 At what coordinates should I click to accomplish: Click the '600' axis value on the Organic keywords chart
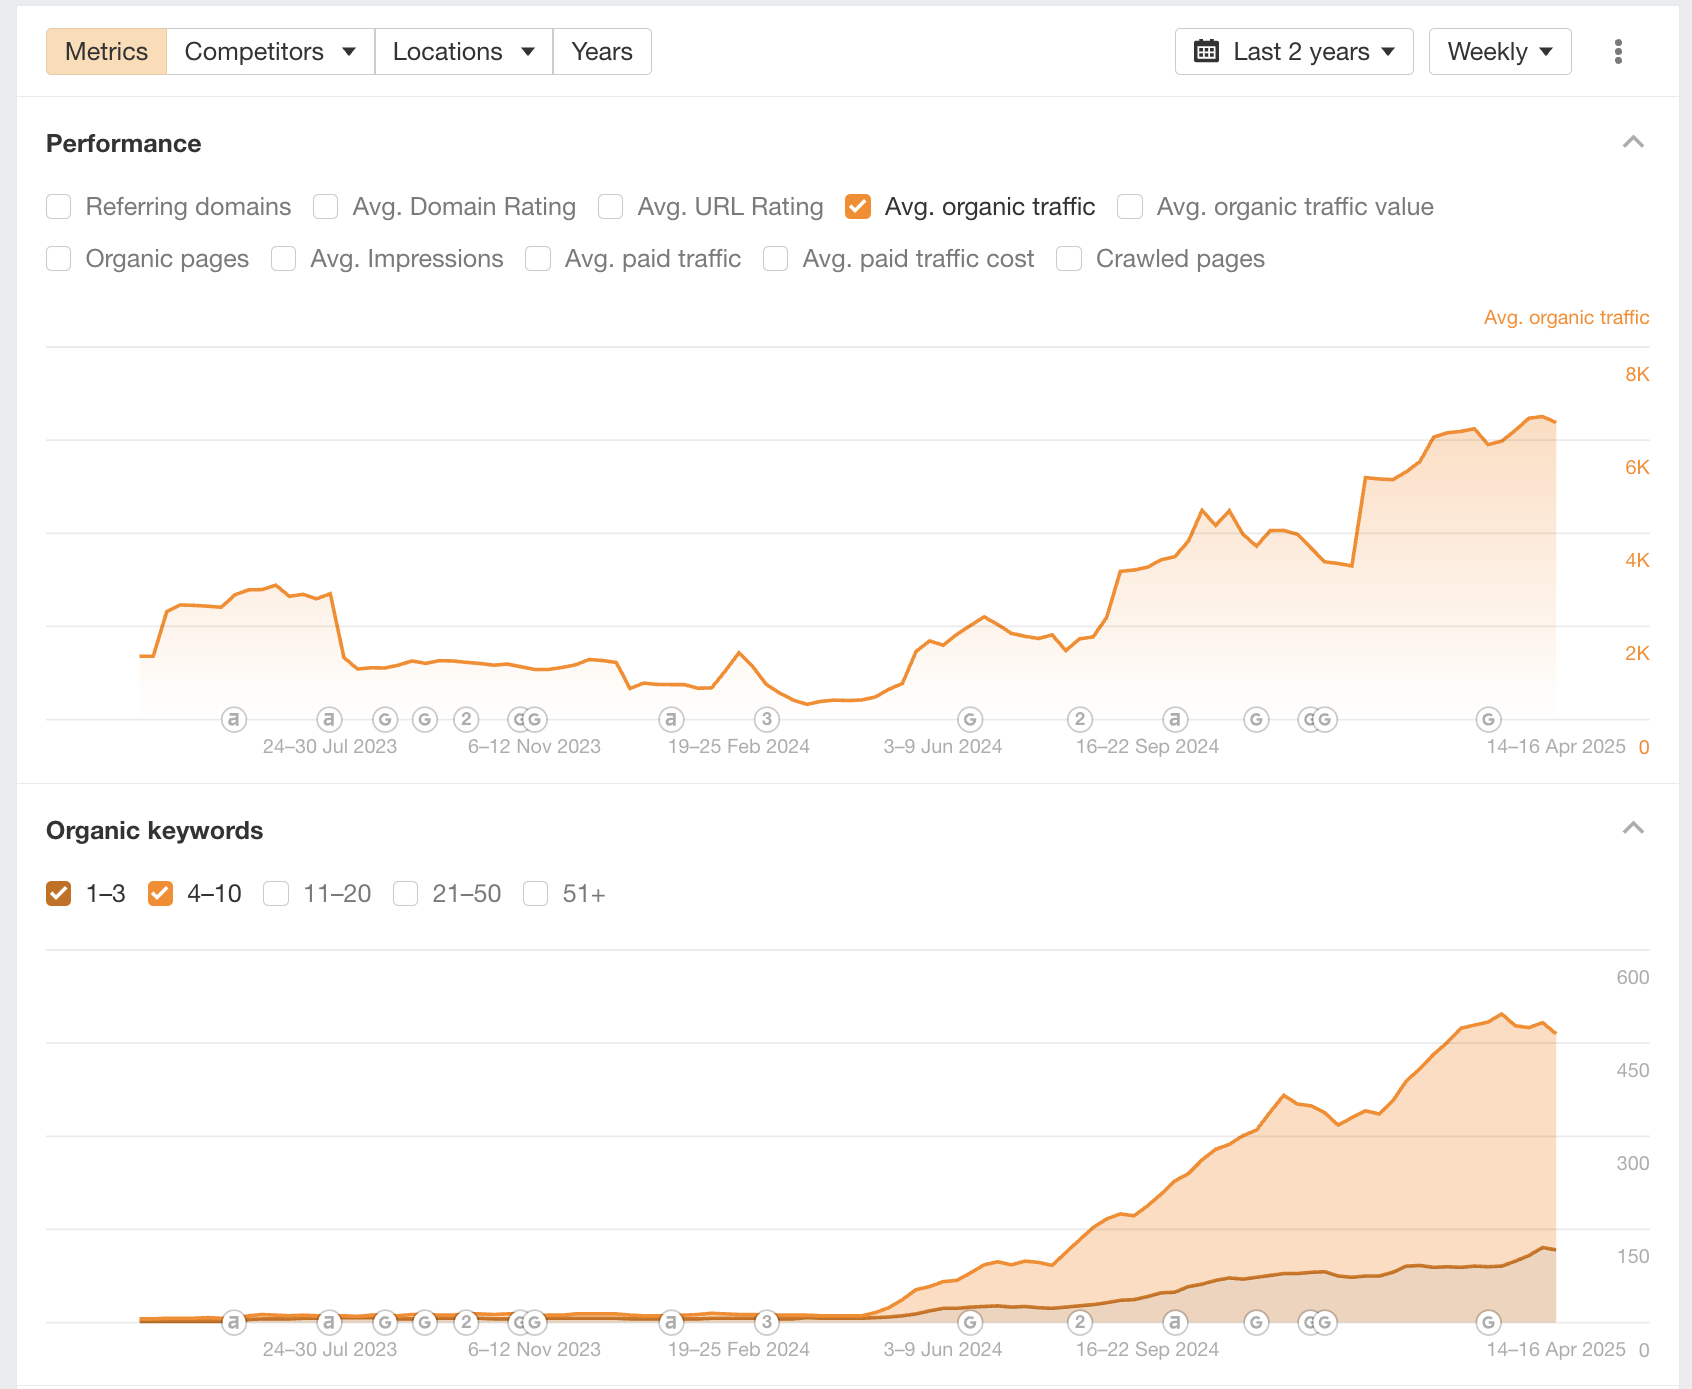(x=1633, y=978)
